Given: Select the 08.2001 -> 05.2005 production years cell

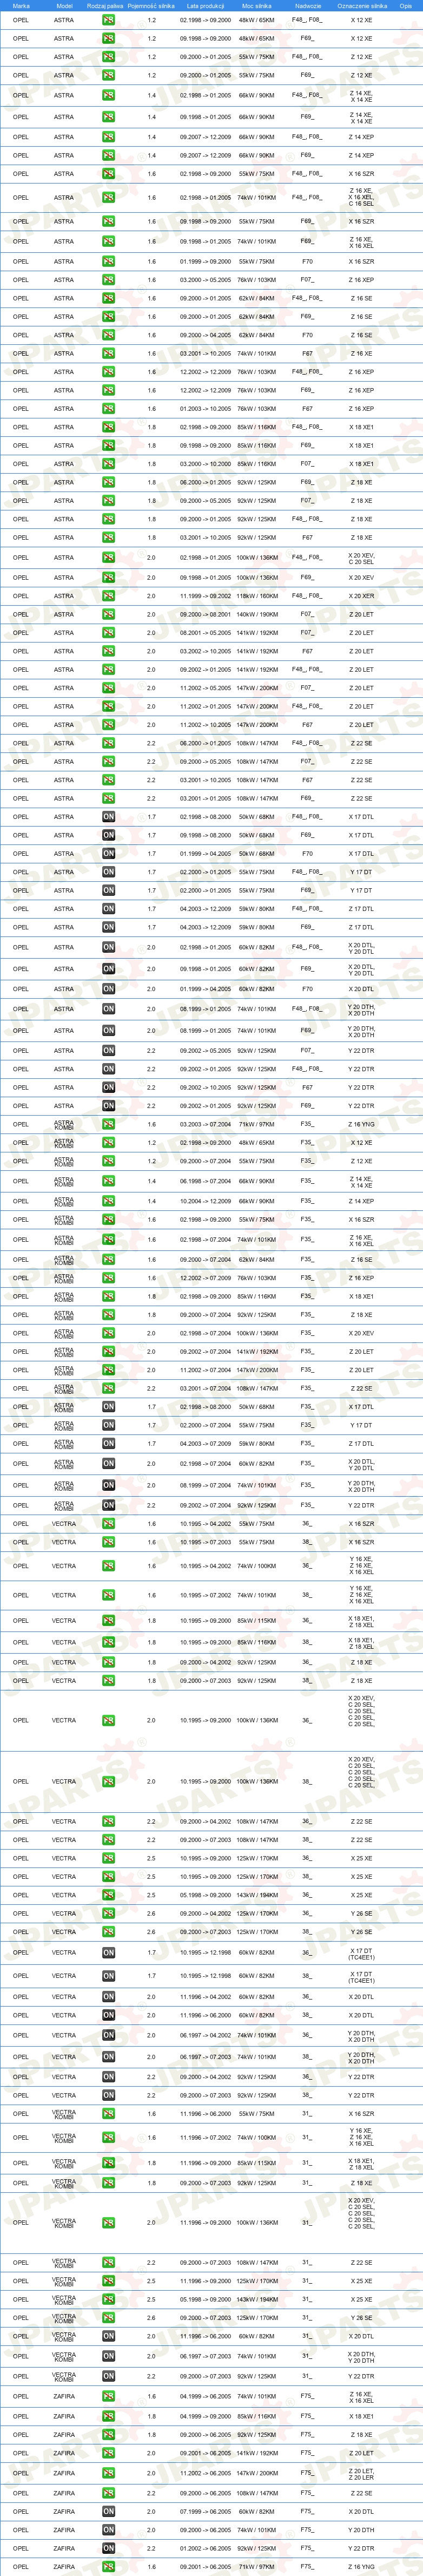Looking at the screenshot, I should [205, 633].
